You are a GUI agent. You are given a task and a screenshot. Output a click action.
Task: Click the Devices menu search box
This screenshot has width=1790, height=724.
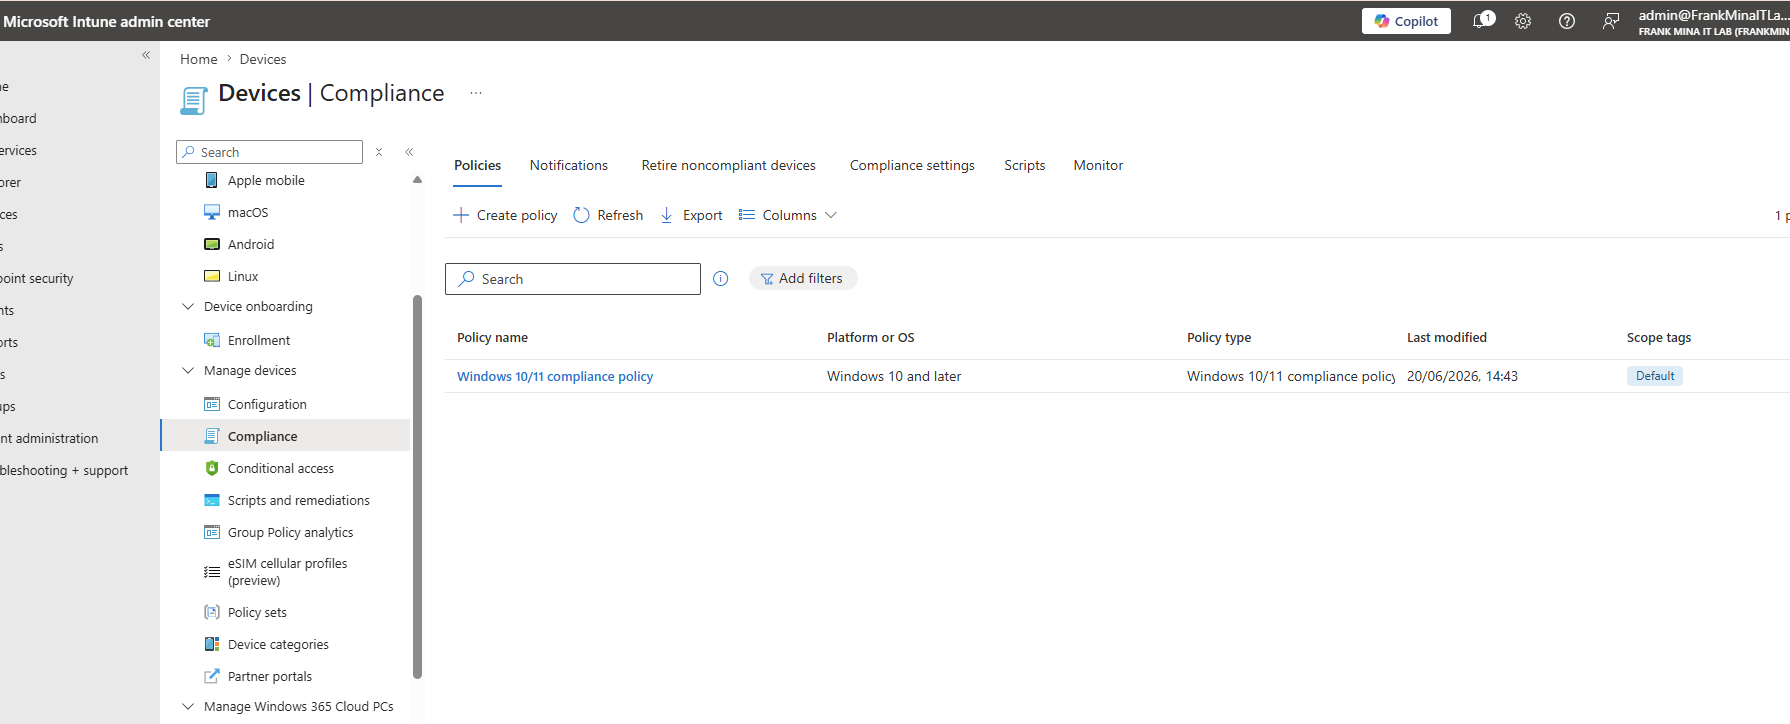point(270,152)
